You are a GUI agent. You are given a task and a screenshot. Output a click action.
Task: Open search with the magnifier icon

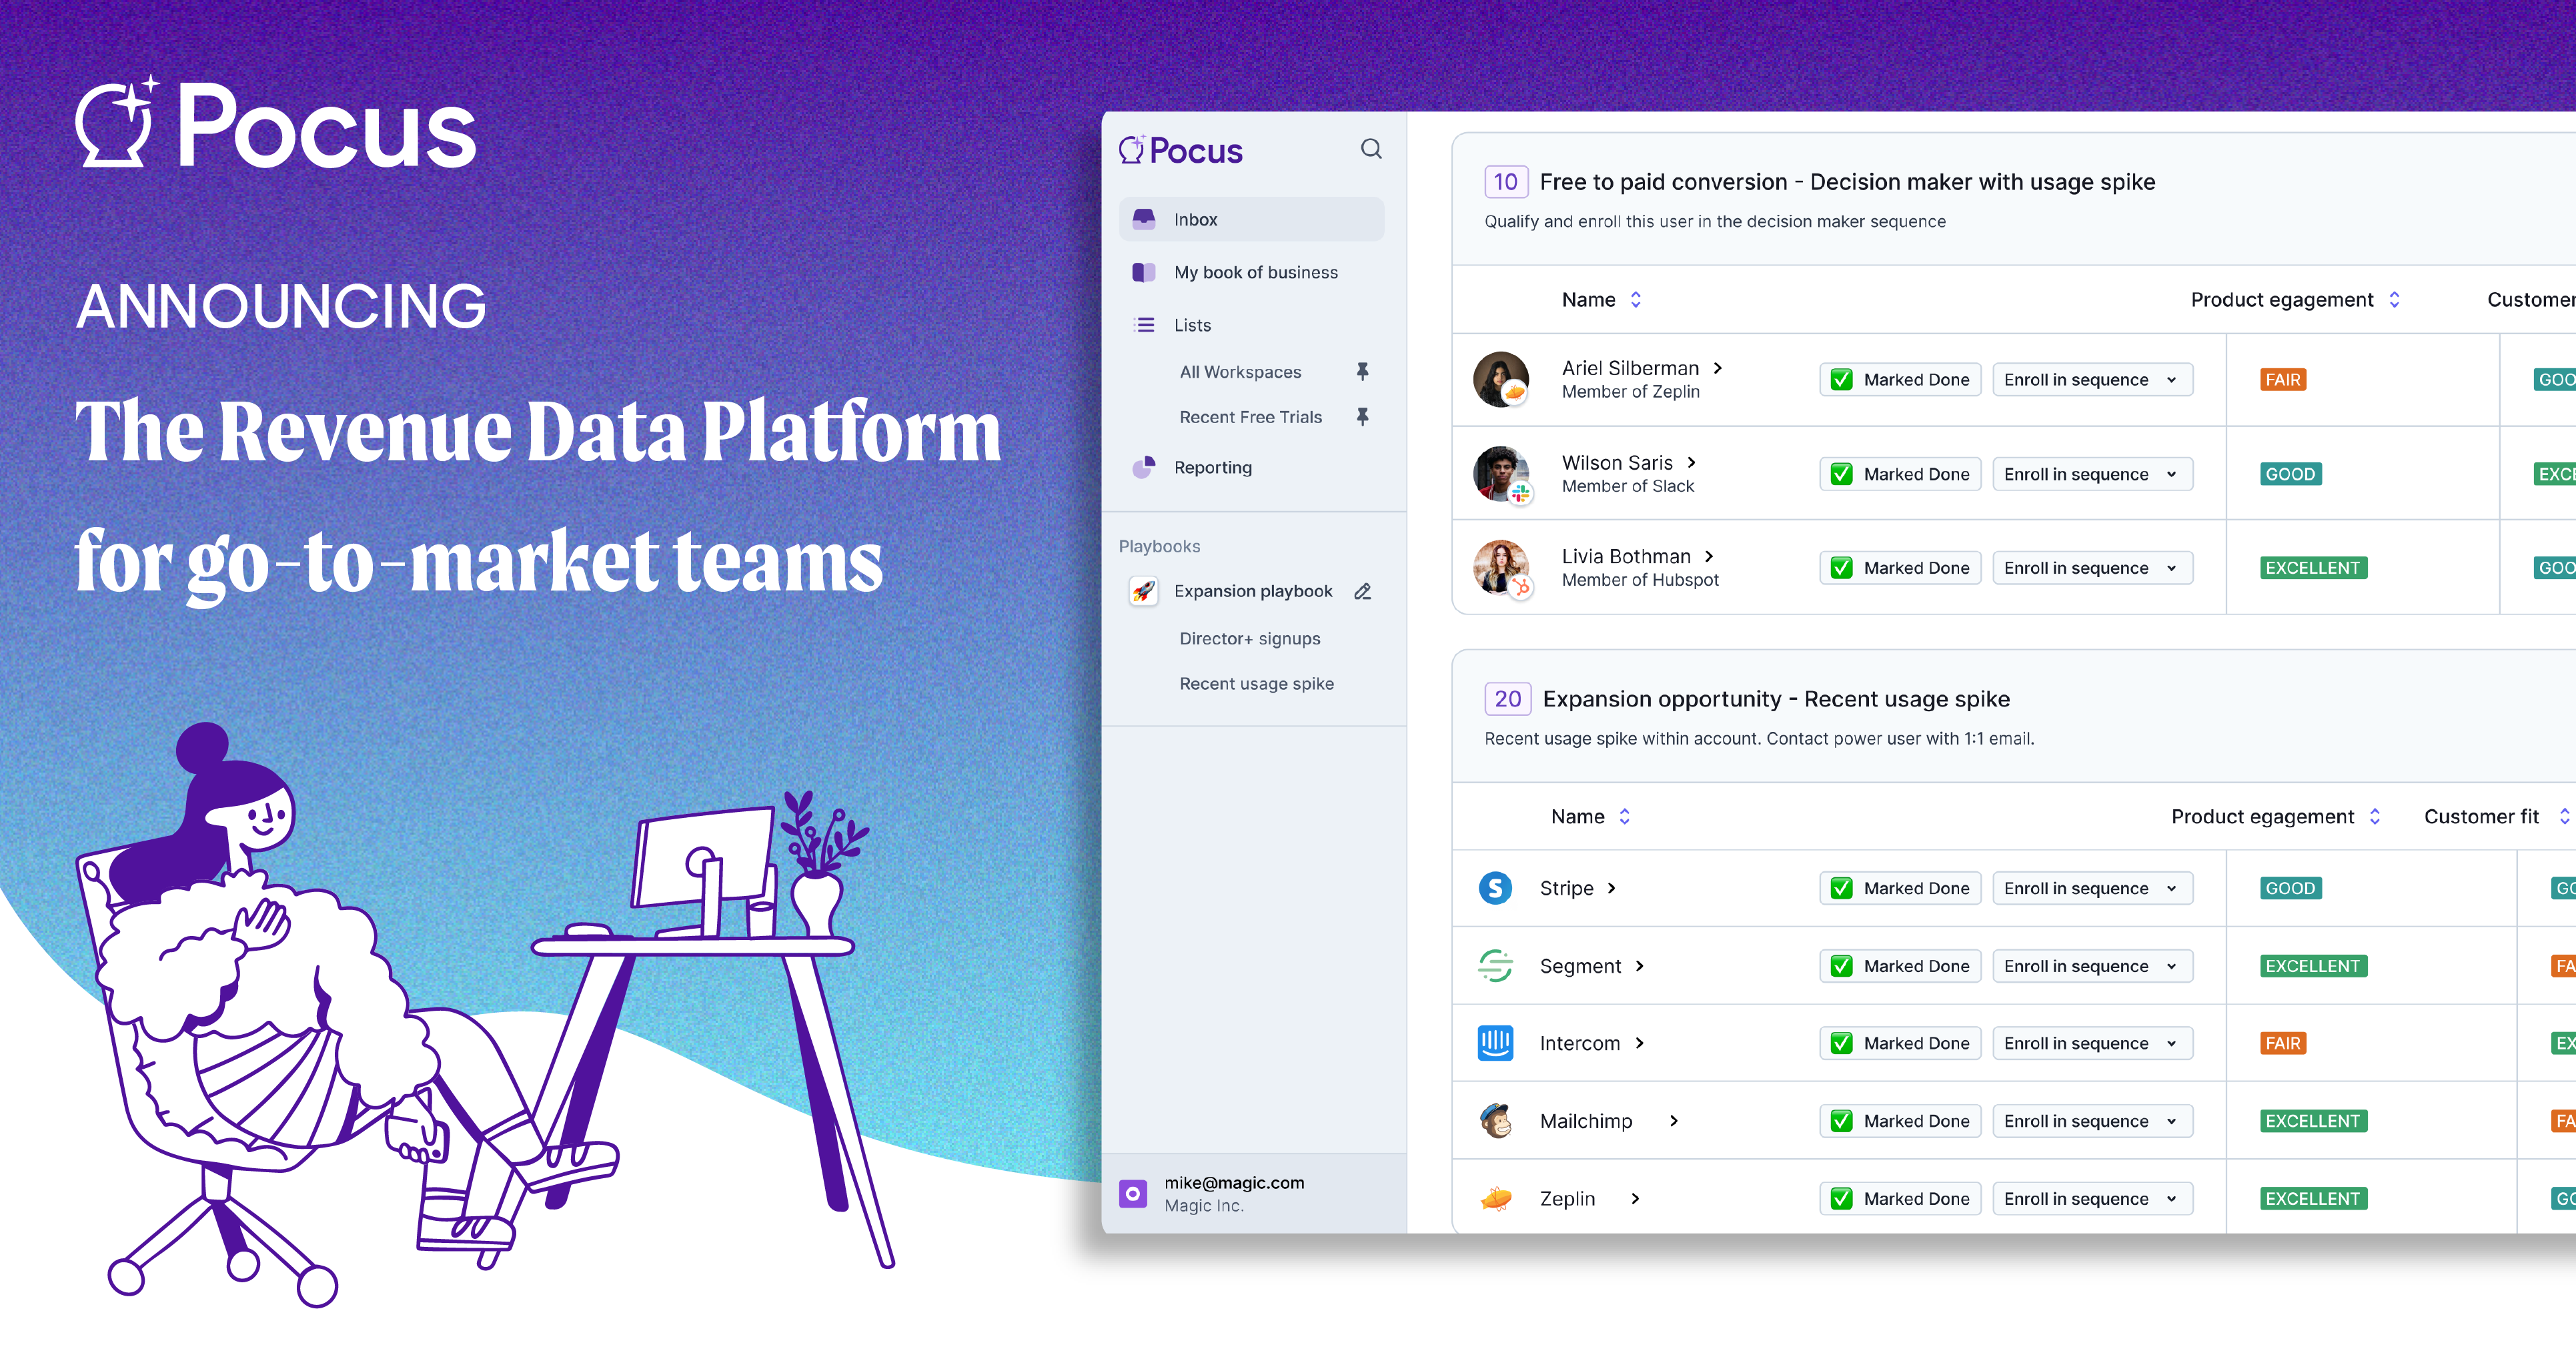(x=1372, y=148)
